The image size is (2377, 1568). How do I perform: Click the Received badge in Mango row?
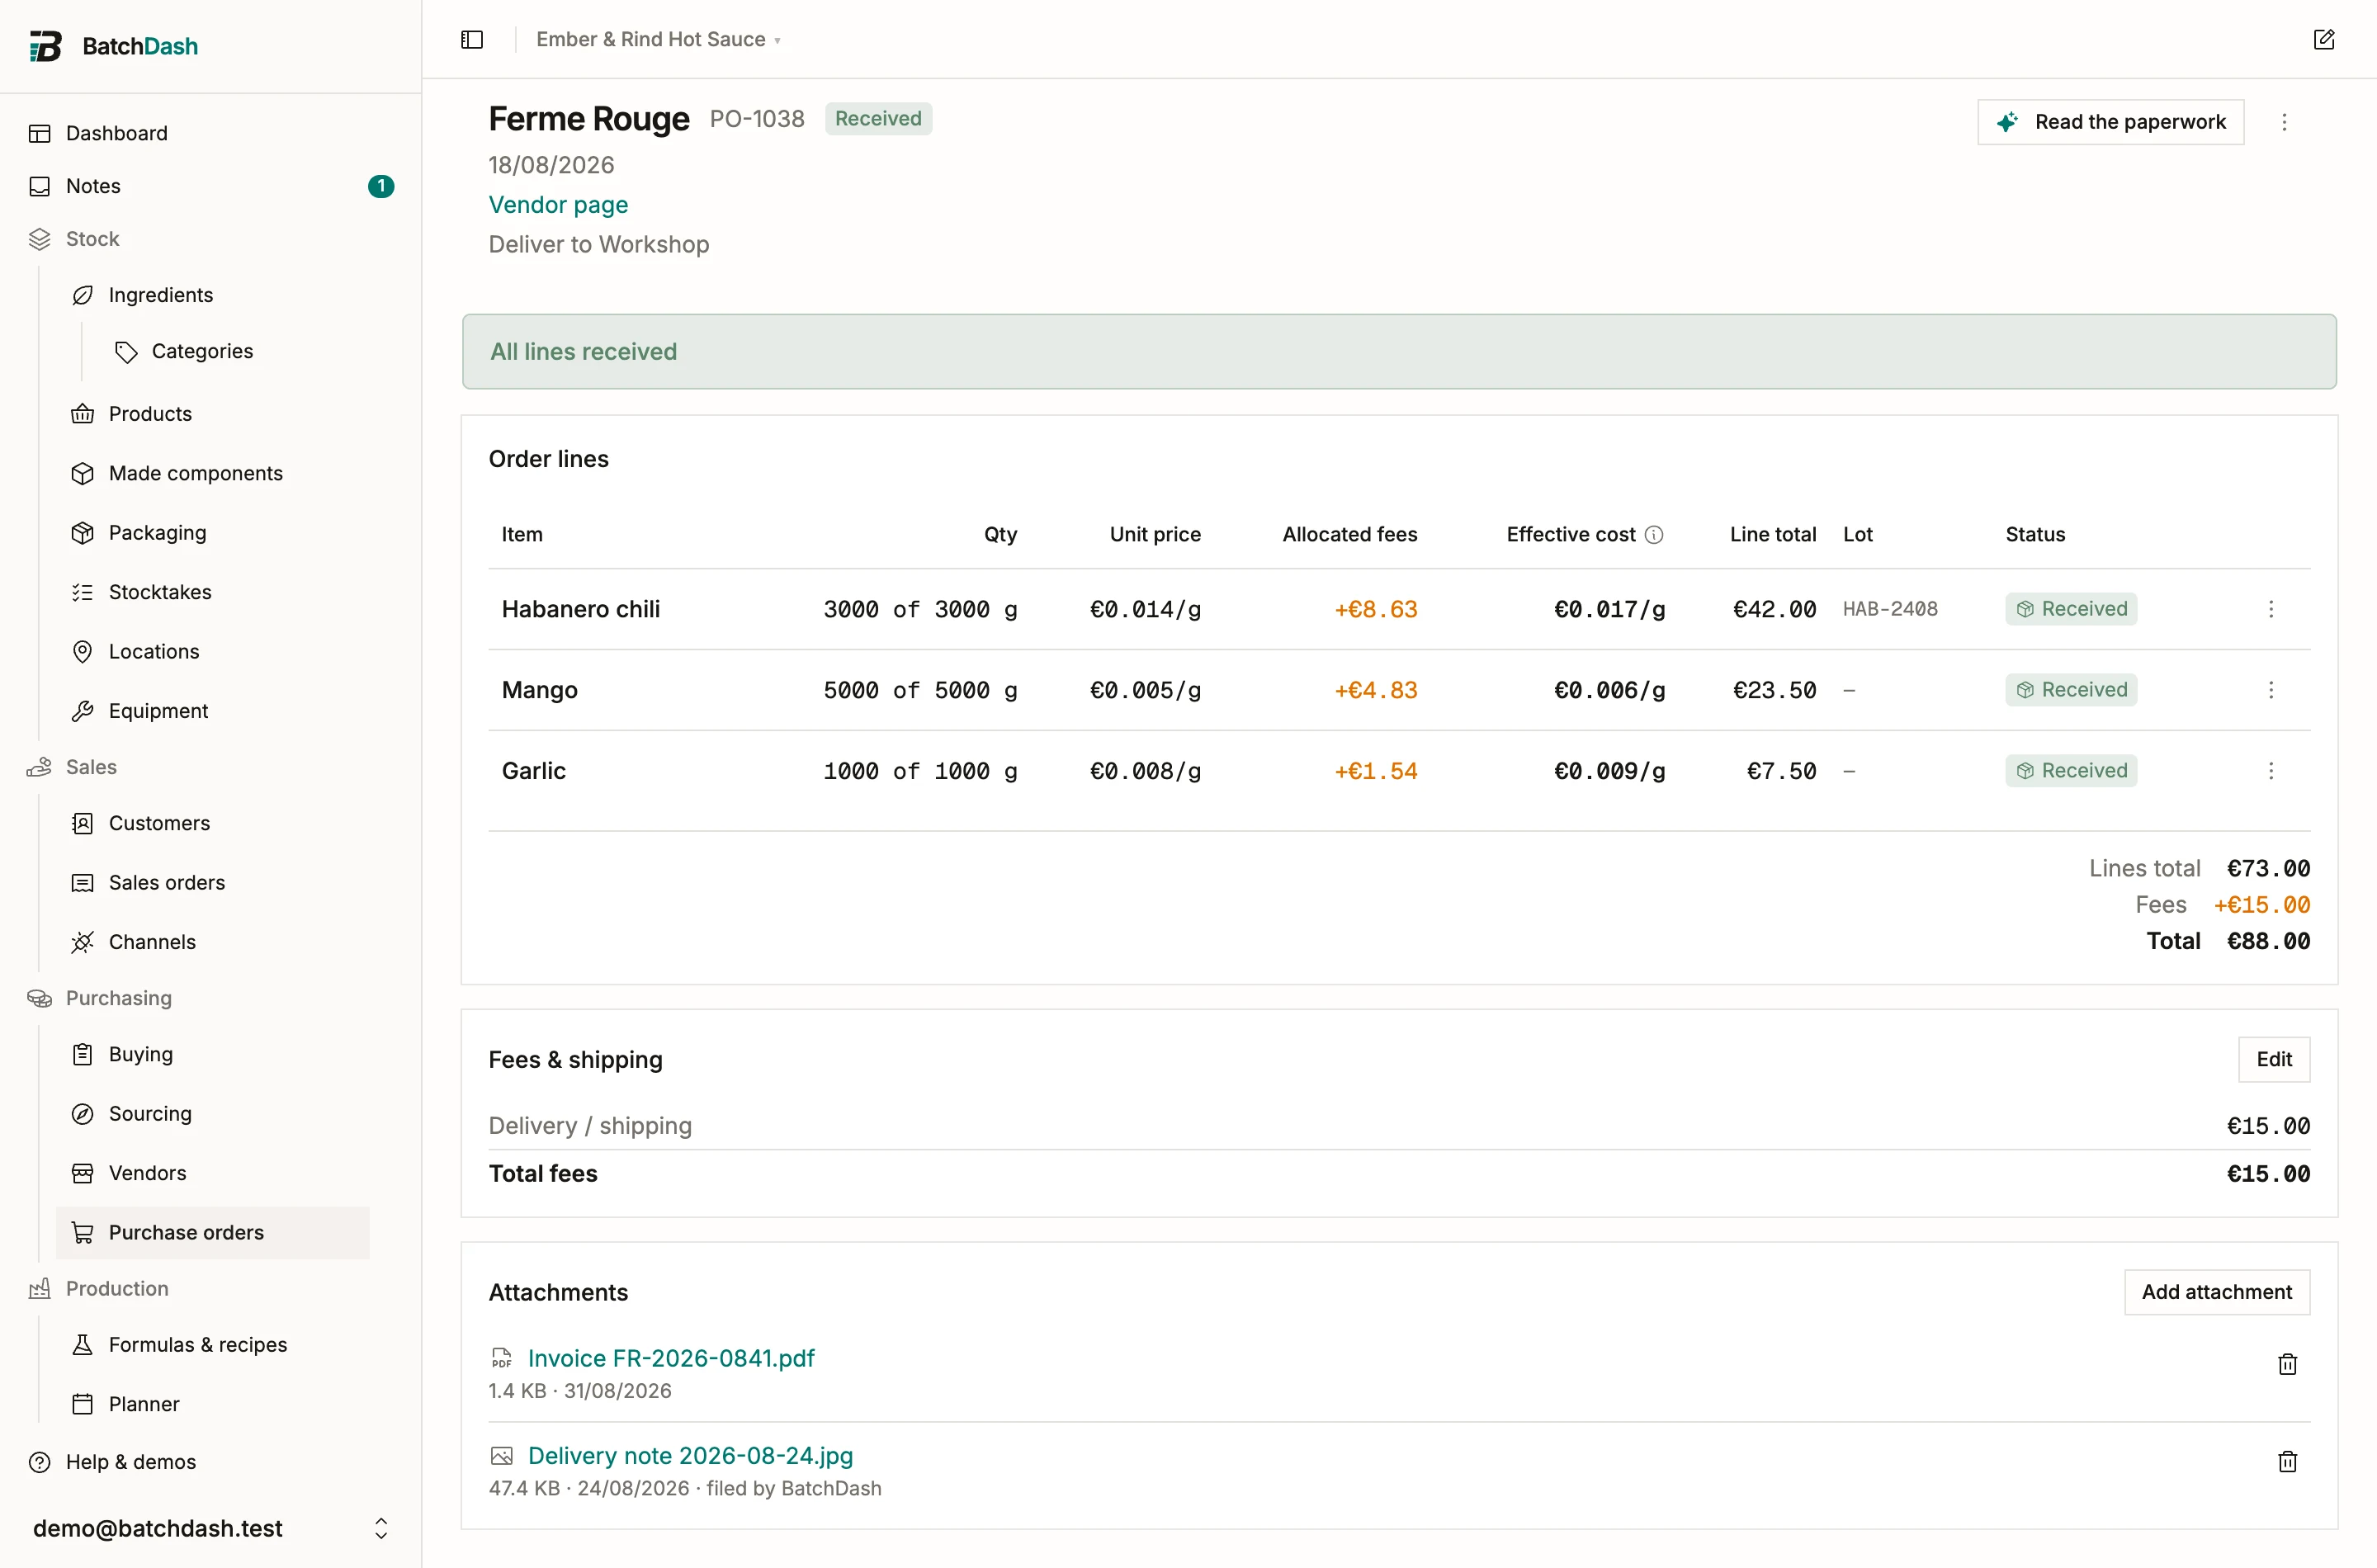tap(2071, 690)
